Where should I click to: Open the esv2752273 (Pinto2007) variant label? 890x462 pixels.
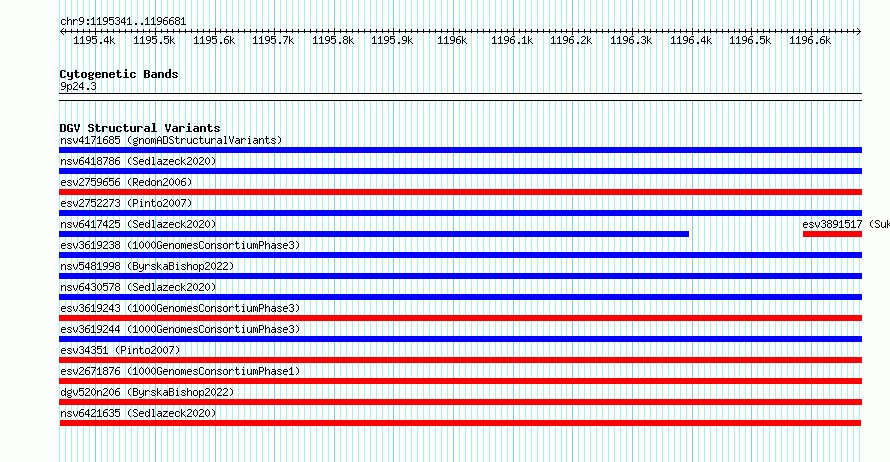(x=126, y=203)
